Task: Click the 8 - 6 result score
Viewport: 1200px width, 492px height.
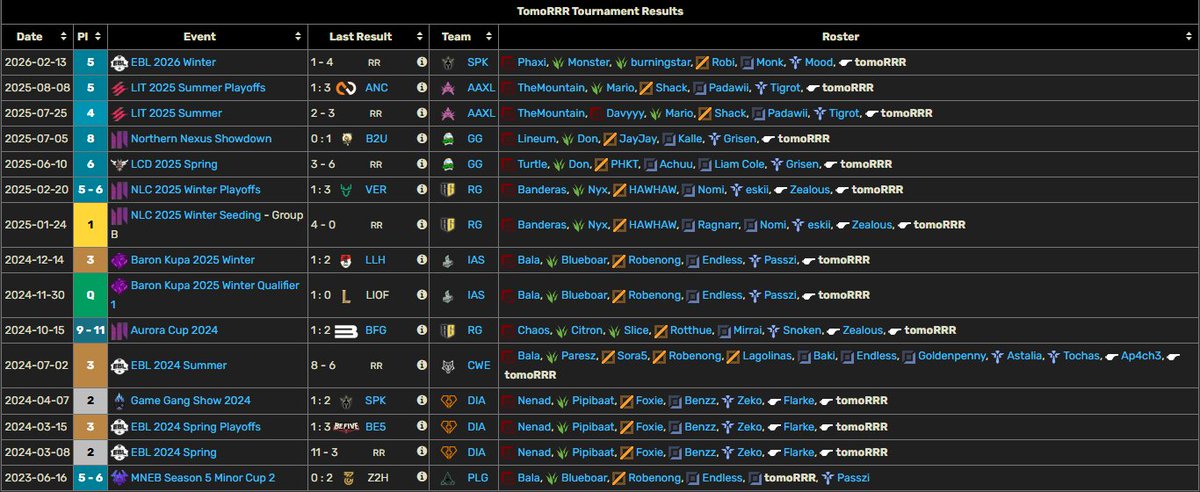Action: coord(323,366)
